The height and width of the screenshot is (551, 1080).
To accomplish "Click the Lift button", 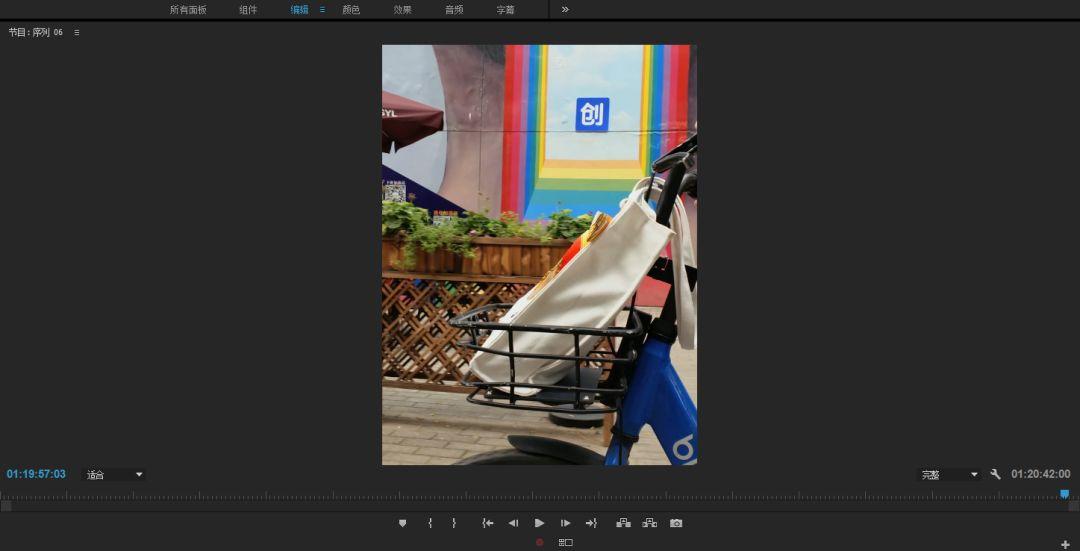I will point(623,523).
